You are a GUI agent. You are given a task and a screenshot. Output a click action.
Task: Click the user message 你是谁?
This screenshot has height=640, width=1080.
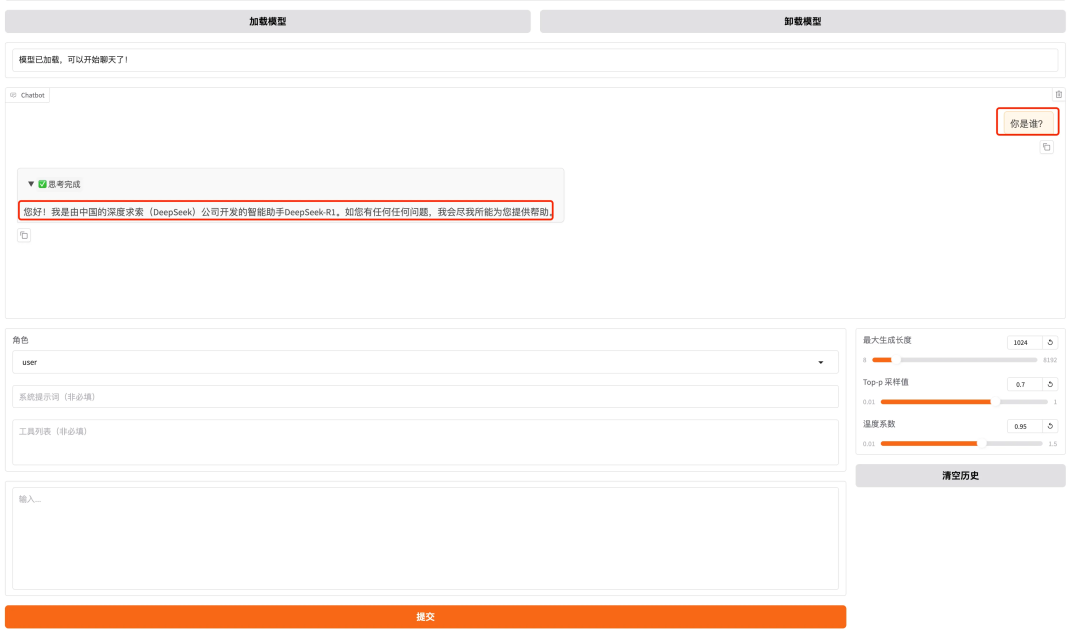(x=1026, y=123)
